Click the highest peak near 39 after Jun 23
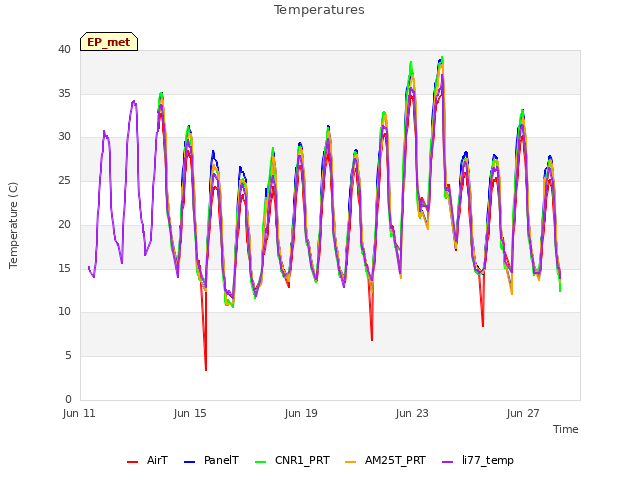Screen dimensions: 640x480 click(x=442, y=58)
